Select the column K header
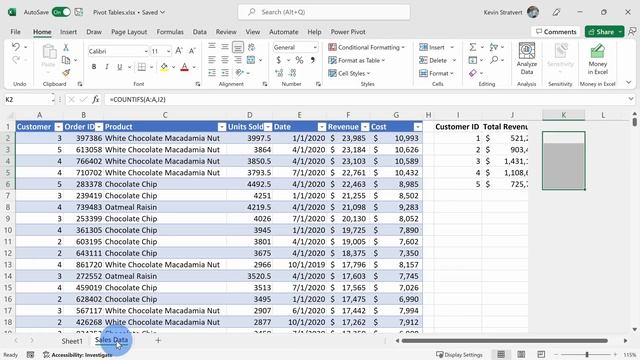 pos(563,115)
